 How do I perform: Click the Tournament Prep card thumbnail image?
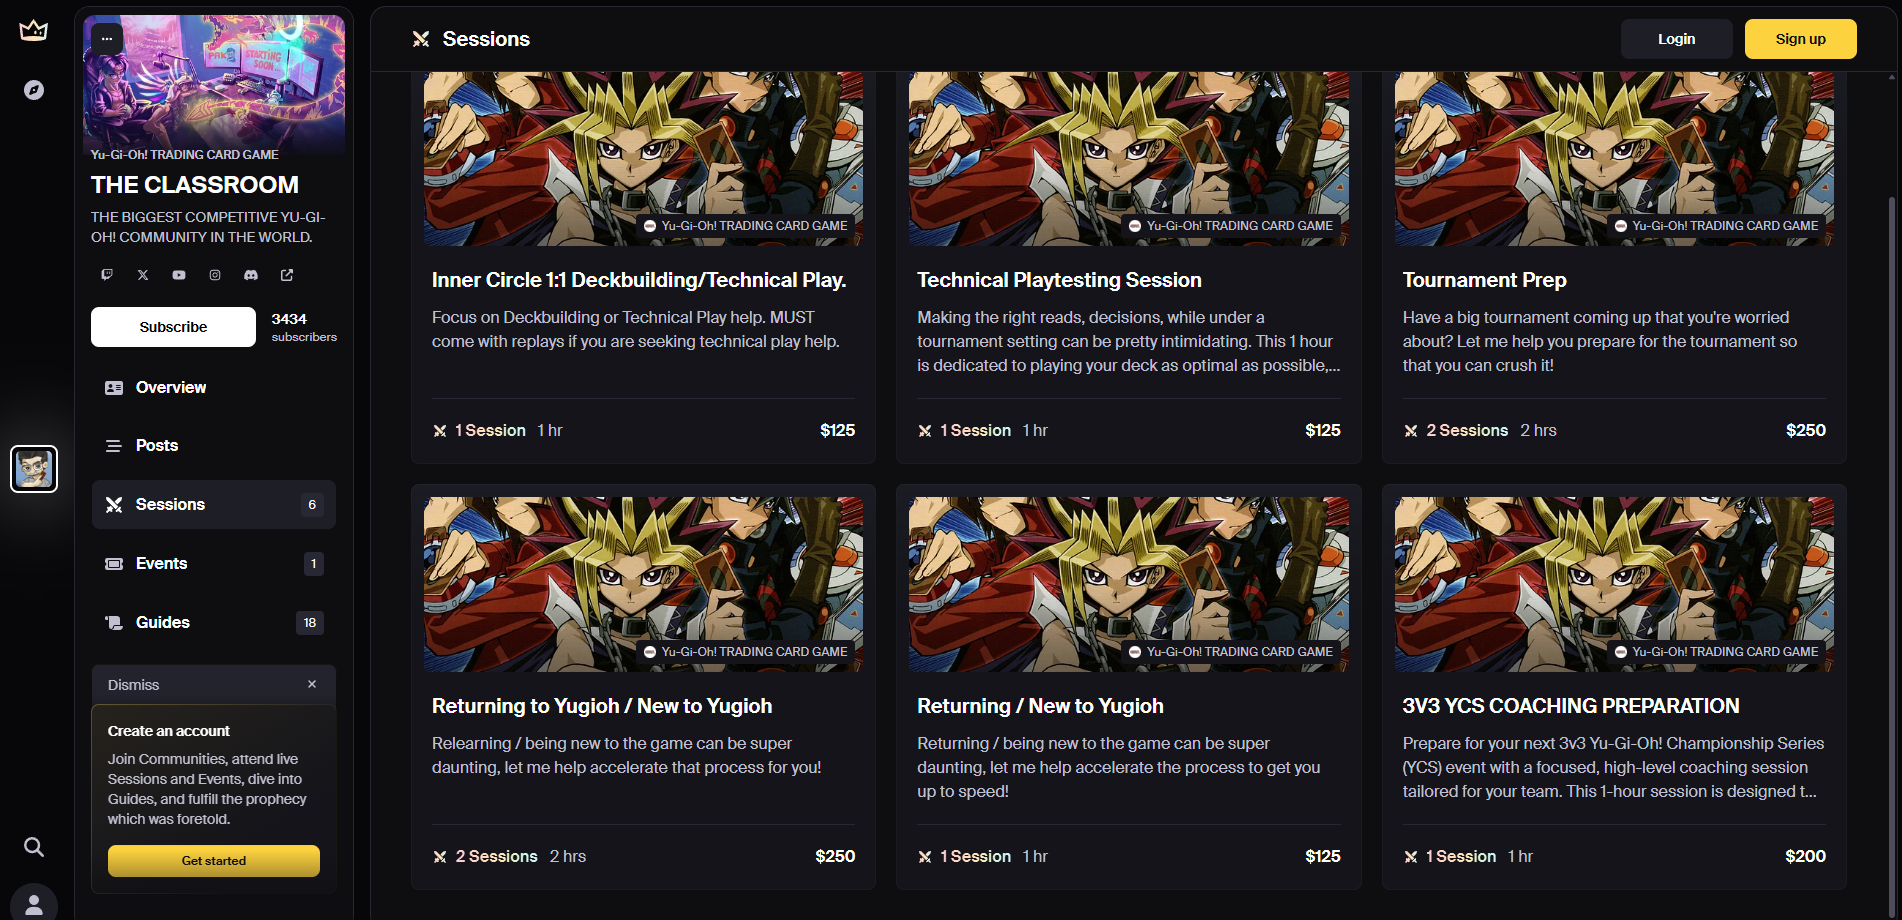point(1614,158)
